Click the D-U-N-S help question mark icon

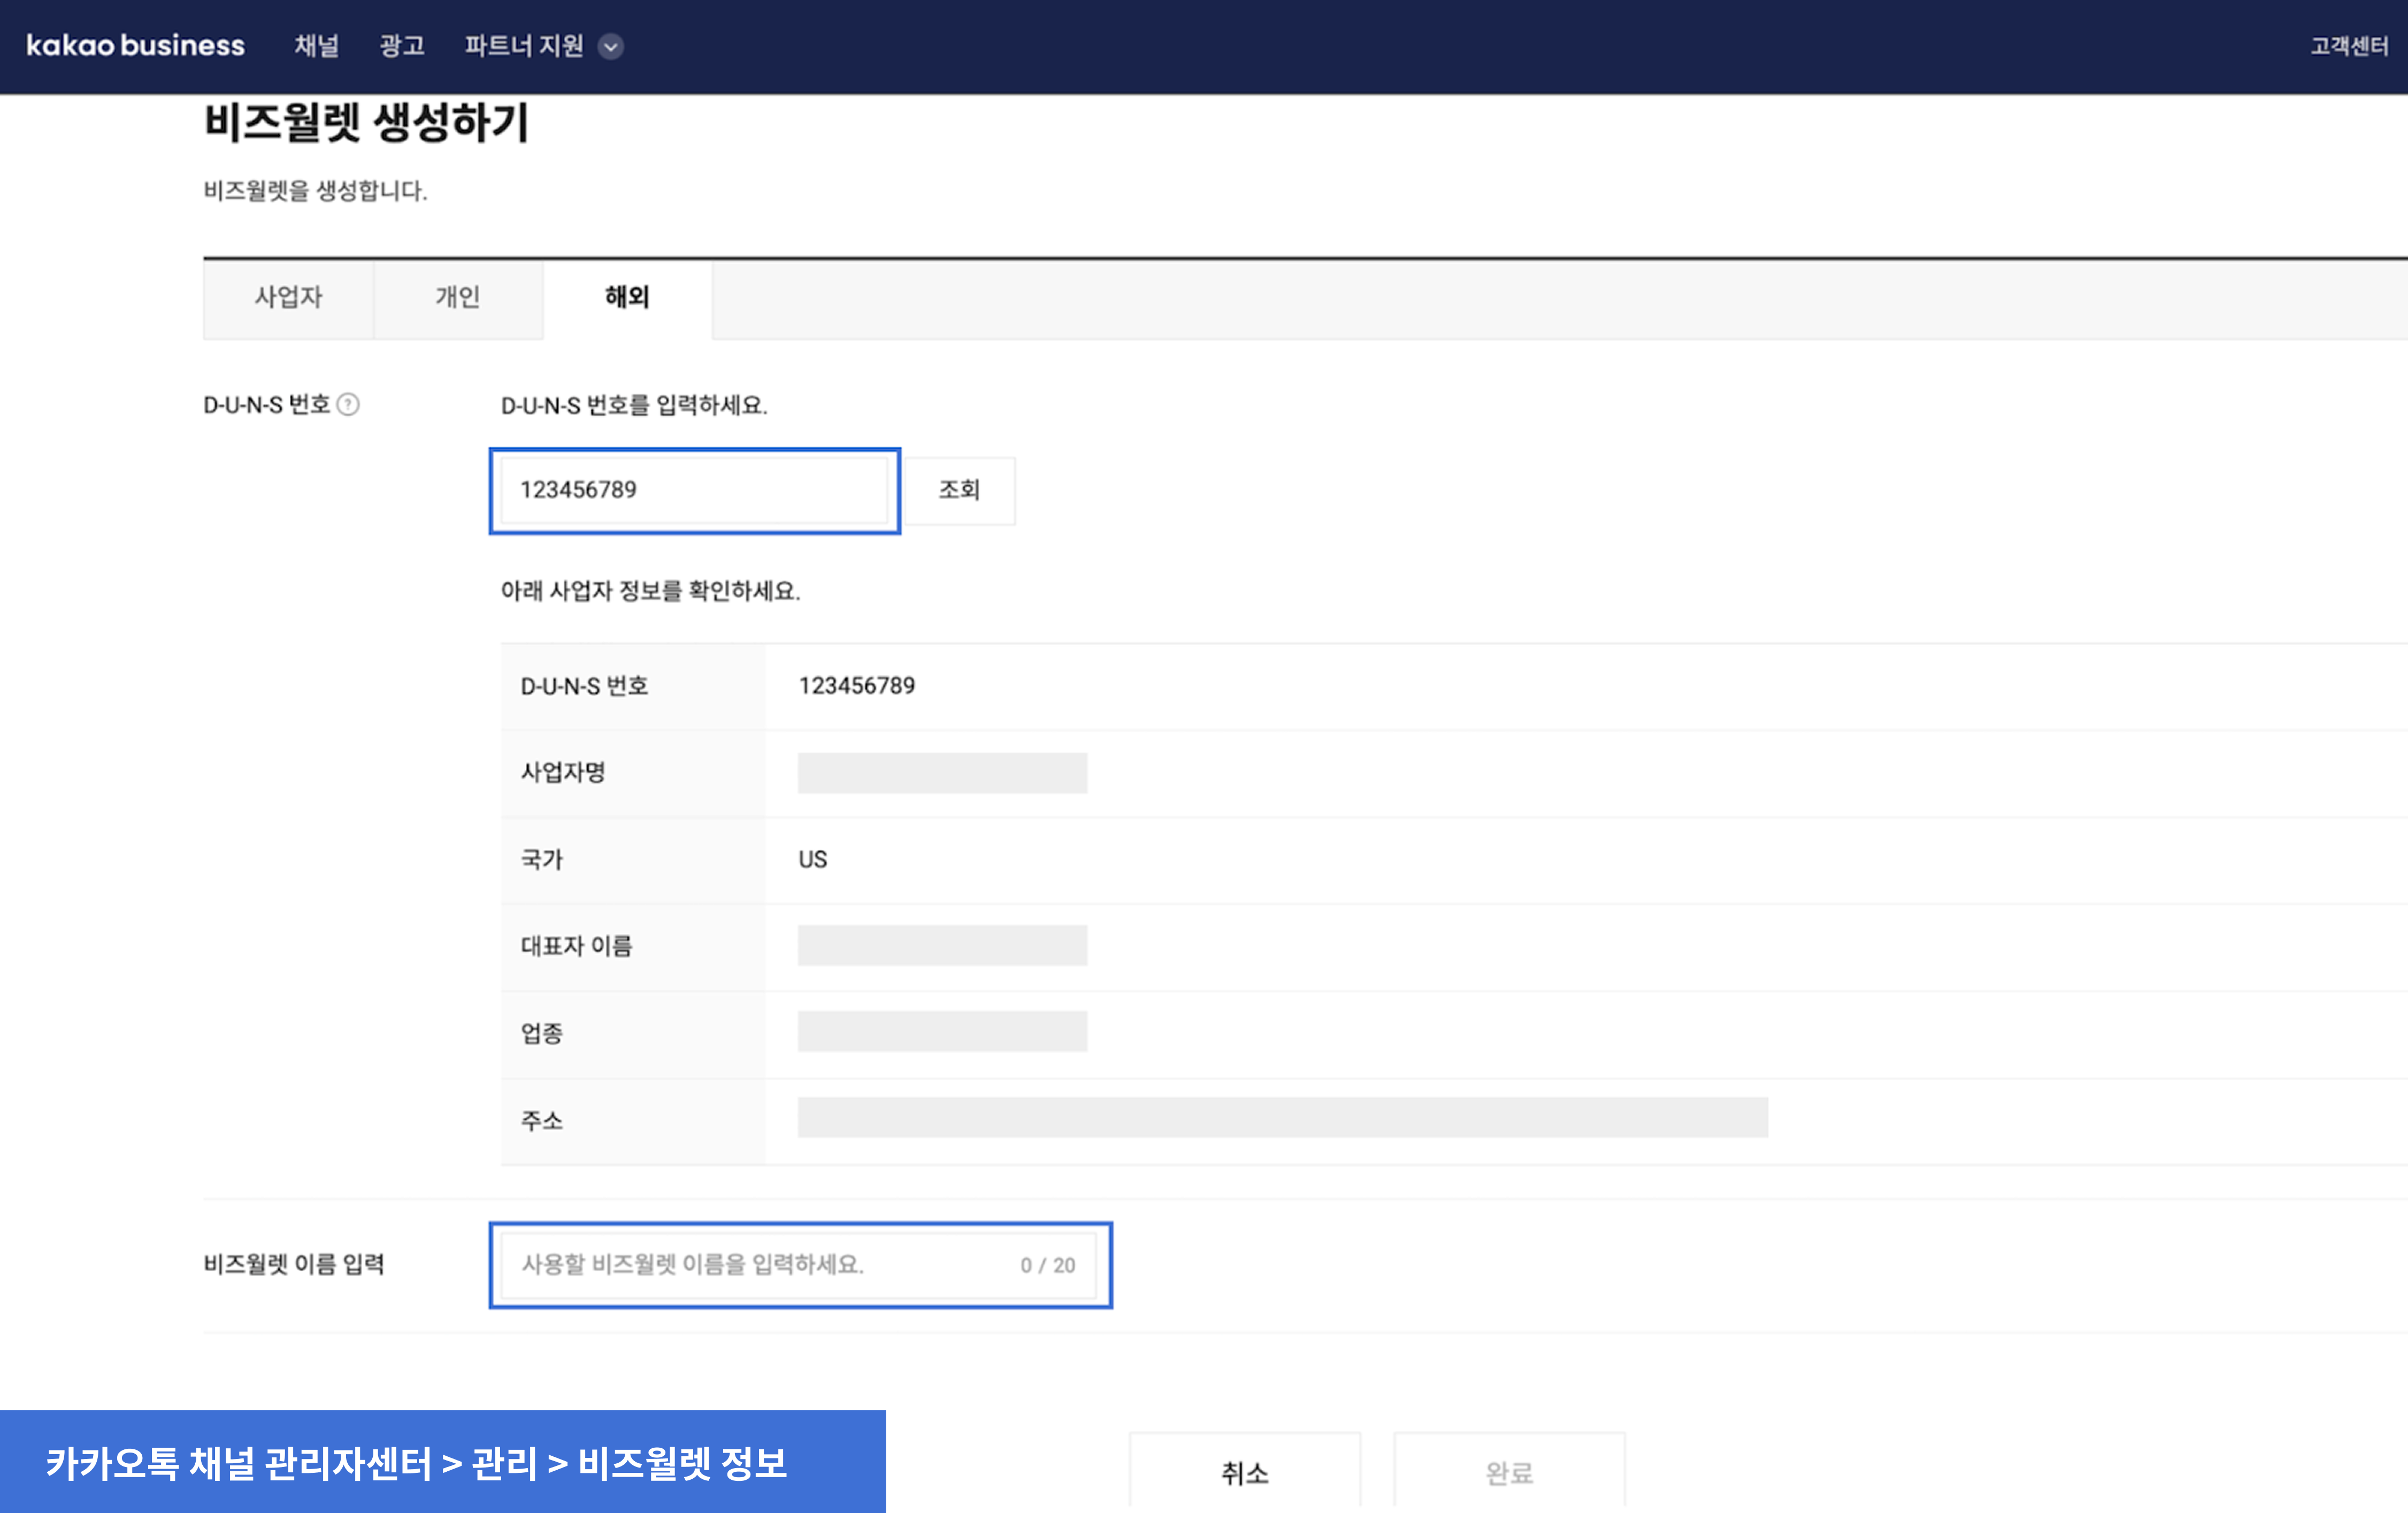point(348,404)
